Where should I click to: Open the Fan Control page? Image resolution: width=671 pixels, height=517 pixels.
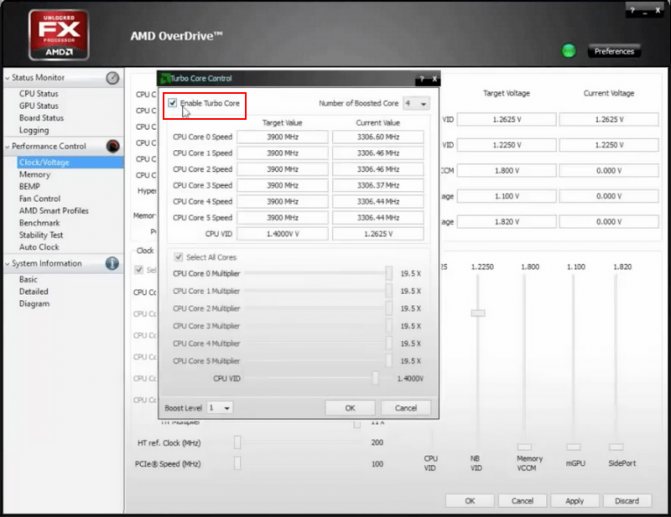40,199
